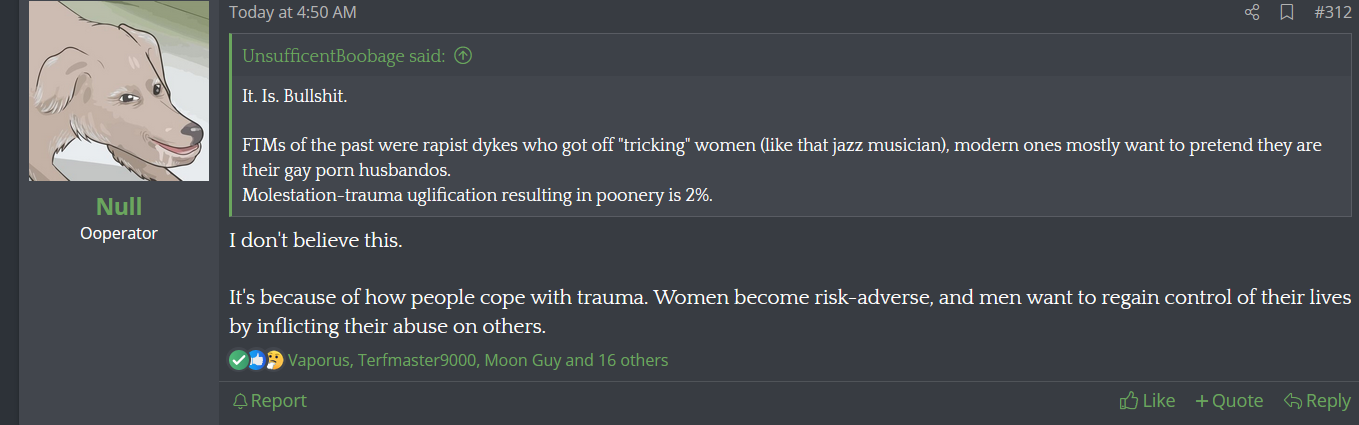Viewport: 1359px width, 425px height.
Task: Open Terfmaster9000's profile in reactions
Action: [414, 360]
